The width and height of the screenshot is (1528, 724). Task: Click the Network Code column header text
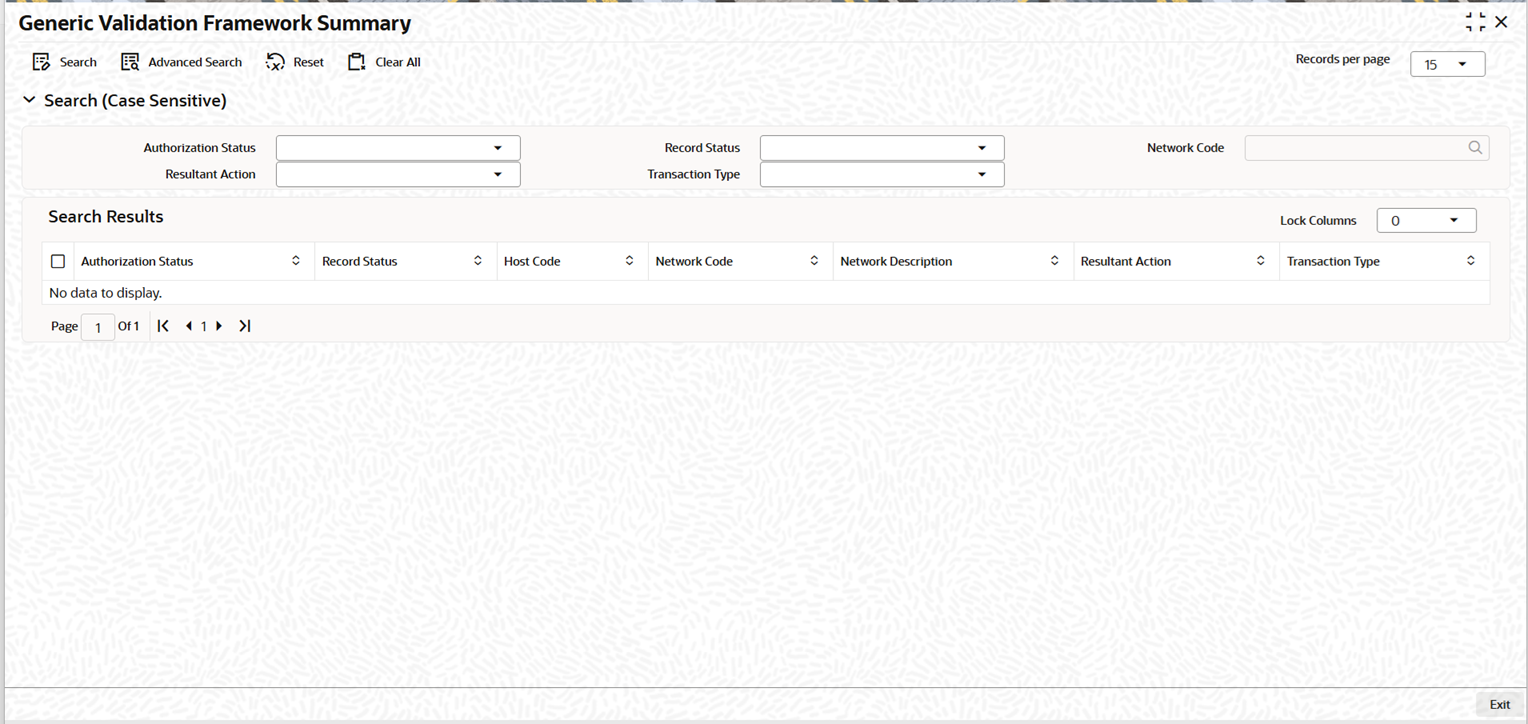(x=694, y=261)
